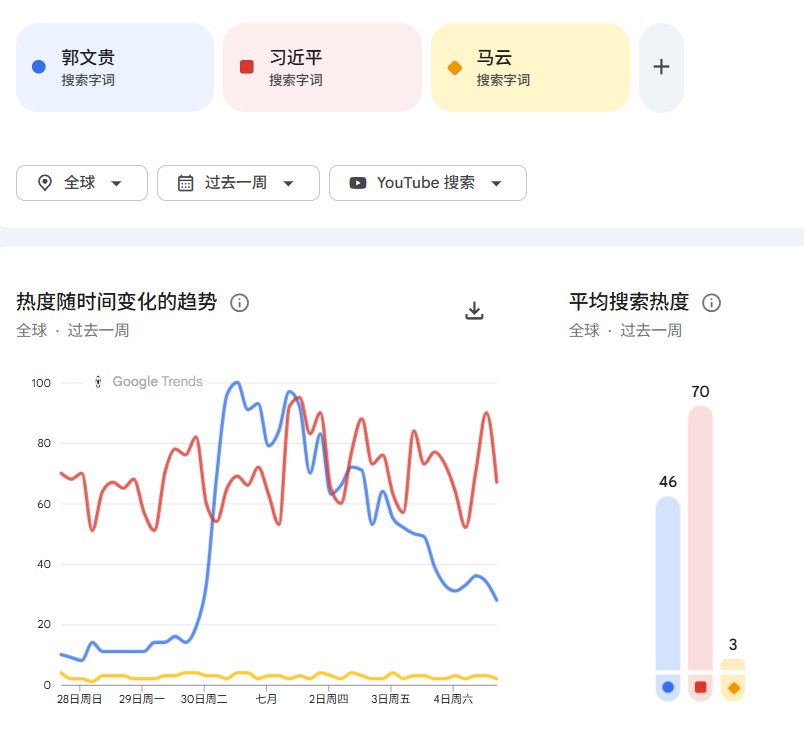Click the orange diamond legend under the average bars
Screen dimensions: 804x736
click(733, 688)
